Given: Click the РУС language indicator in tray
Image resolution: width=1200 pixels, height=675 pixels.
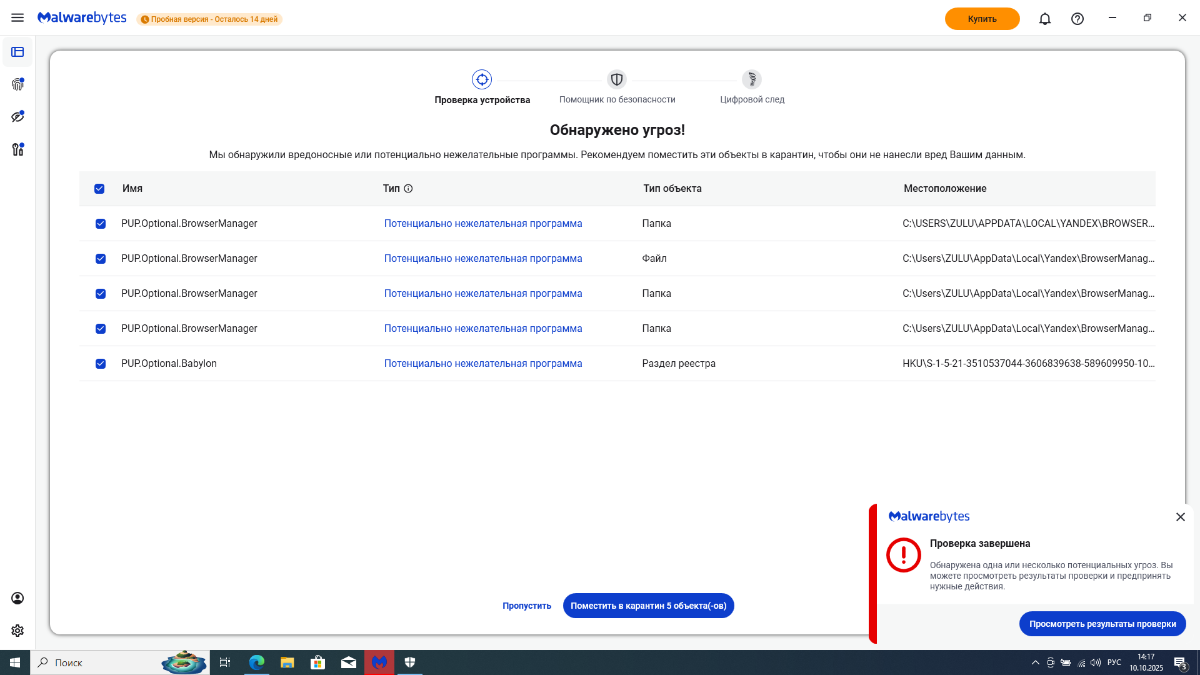Looking at the screenshot, I should pos(1114,663).
